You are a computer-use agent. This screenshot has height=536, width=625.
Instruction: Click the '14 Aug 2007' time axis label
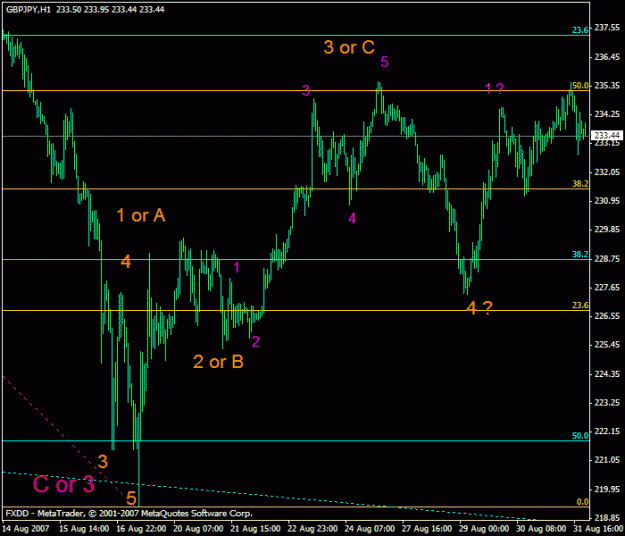(x=26, y=529)
